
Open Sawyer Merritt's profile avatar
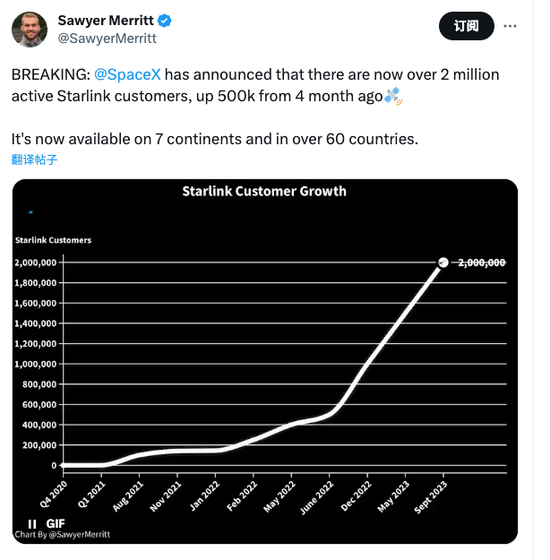(30, 29)
